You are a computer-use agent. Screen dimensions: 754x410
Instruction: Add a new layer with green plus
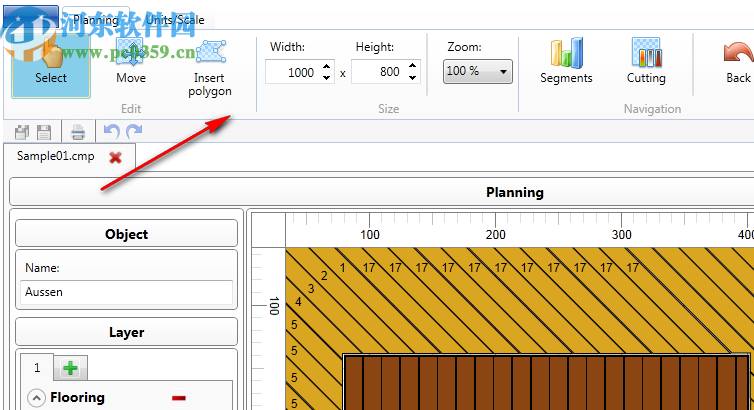pos(70,368)
